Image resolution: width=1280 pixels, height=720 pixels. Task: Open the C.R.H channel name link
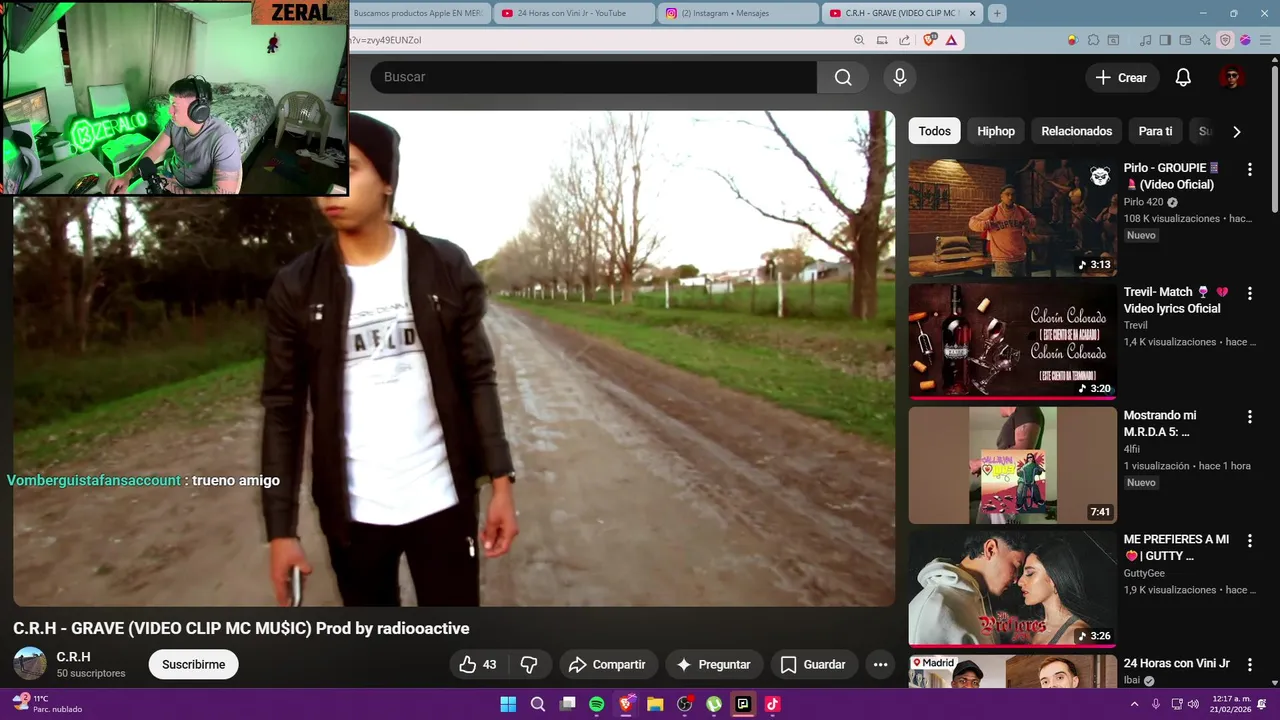[74, 656]
